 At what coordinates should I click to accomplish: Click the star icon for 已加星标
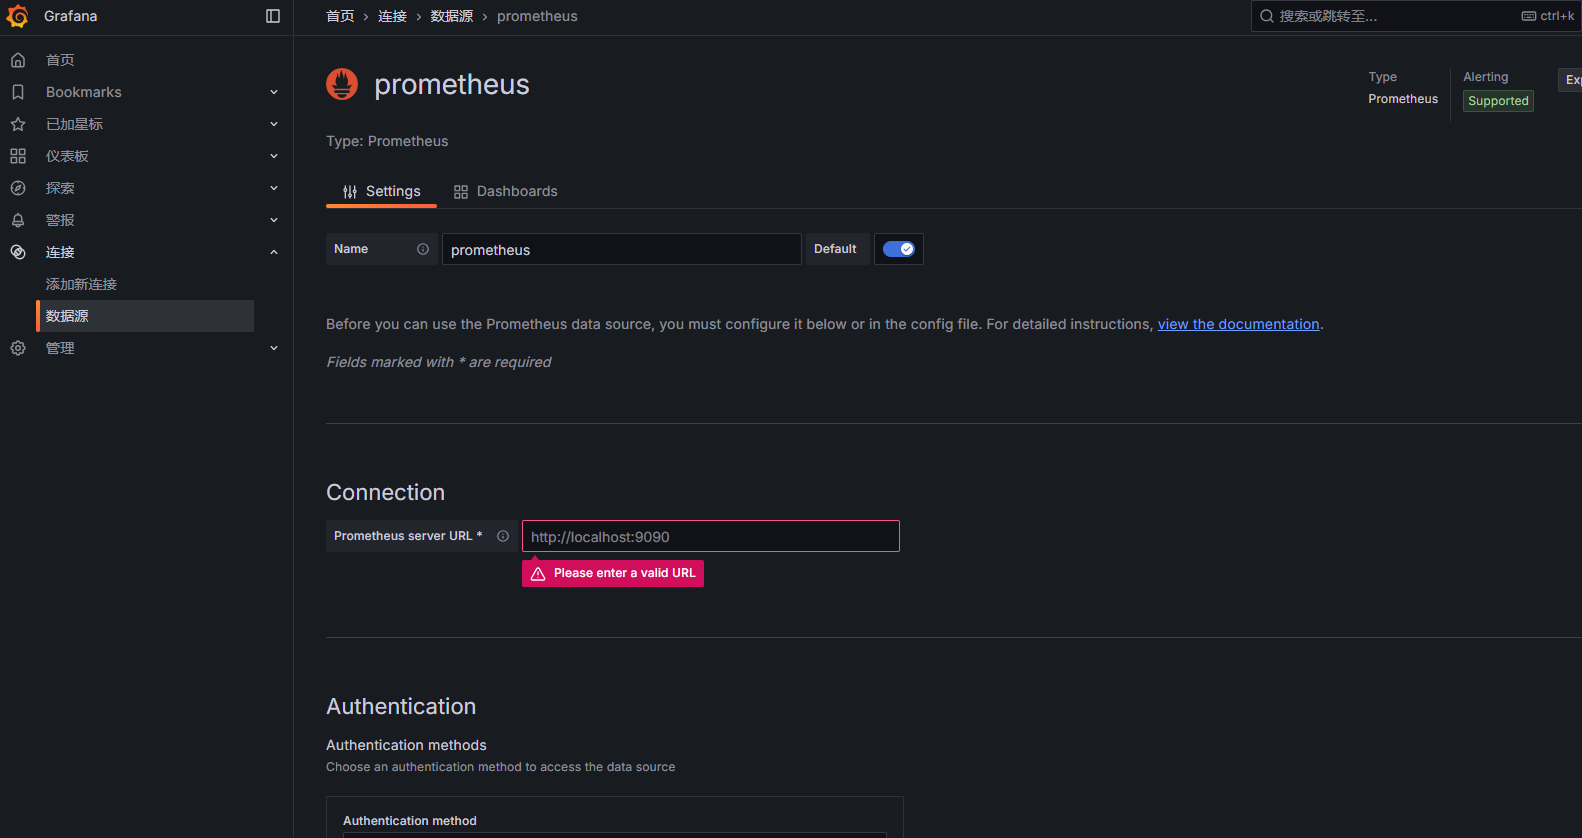18,124
